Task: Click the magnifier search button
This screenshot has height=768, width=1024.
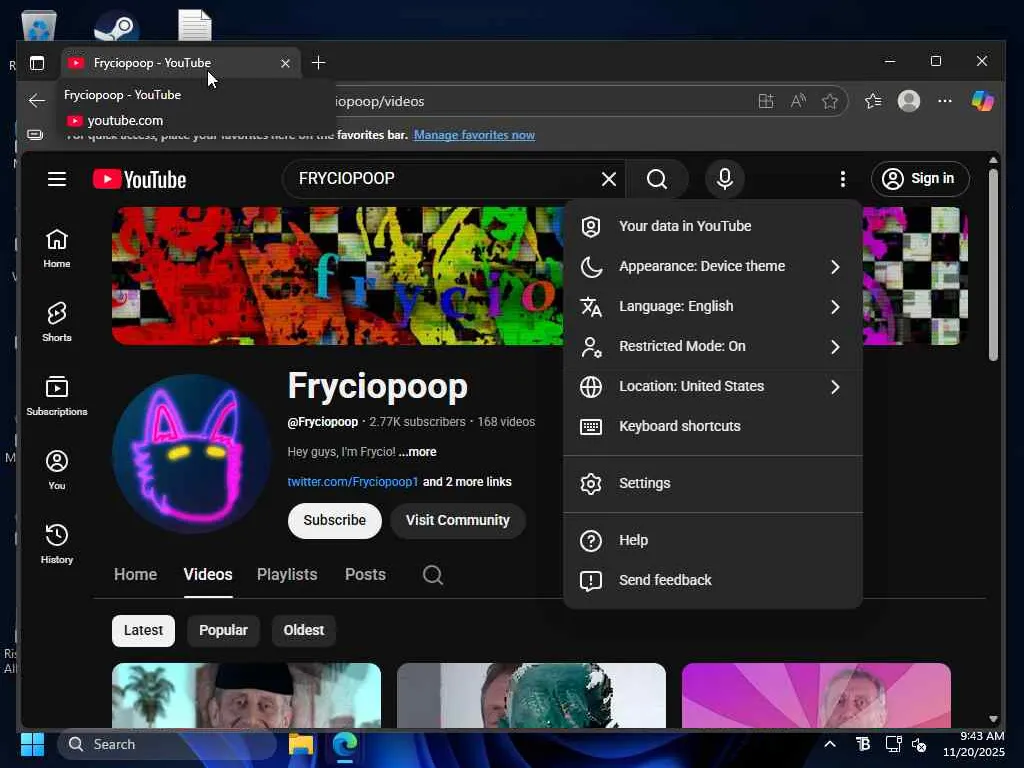Action: 657,179
